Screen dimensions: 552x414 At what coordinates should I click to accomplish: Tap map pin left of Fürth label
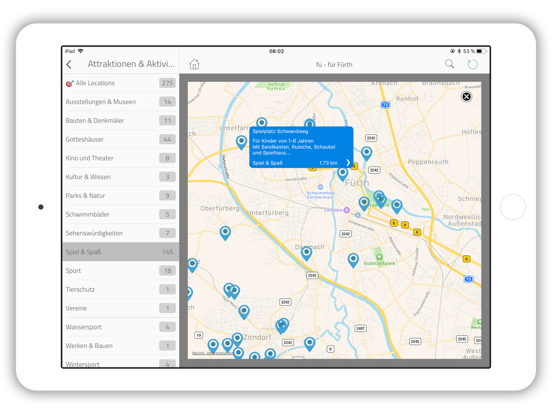pyautogui.click(x=343, y=174)
